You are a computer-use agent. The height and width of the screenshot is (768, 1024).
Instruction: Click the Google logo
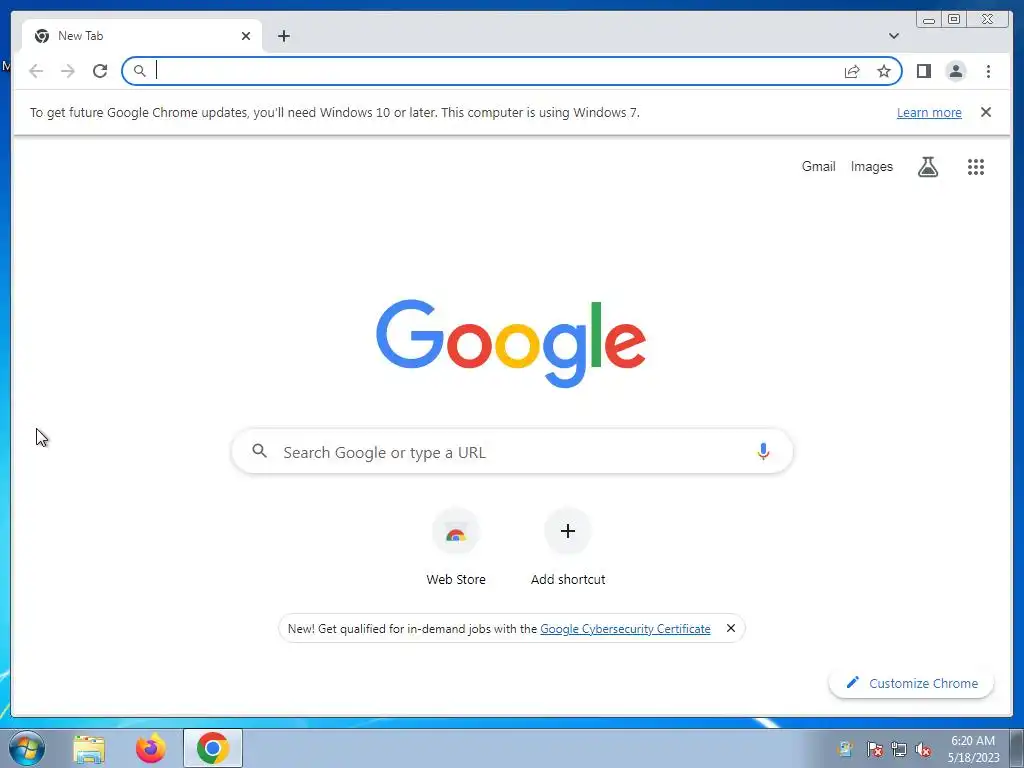[x=511, y=342]
